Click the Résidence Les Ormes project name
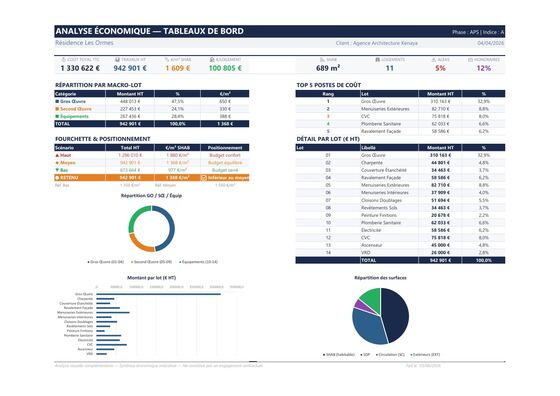 tap(84, 43)
